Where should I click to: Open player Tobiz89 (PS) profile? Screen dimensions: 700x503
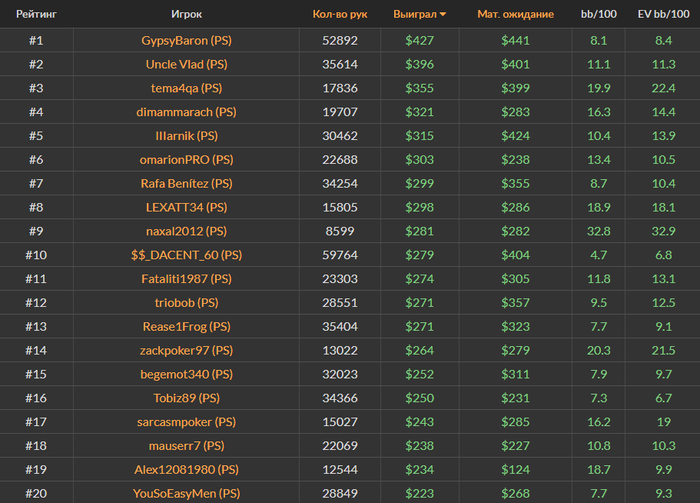pyautogui.click(x=187, y=398)
